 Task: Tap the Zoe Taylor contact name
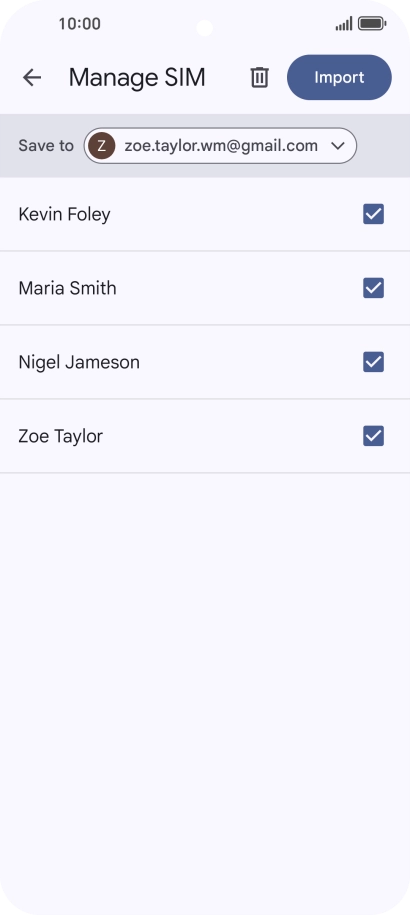click(61, 436)
